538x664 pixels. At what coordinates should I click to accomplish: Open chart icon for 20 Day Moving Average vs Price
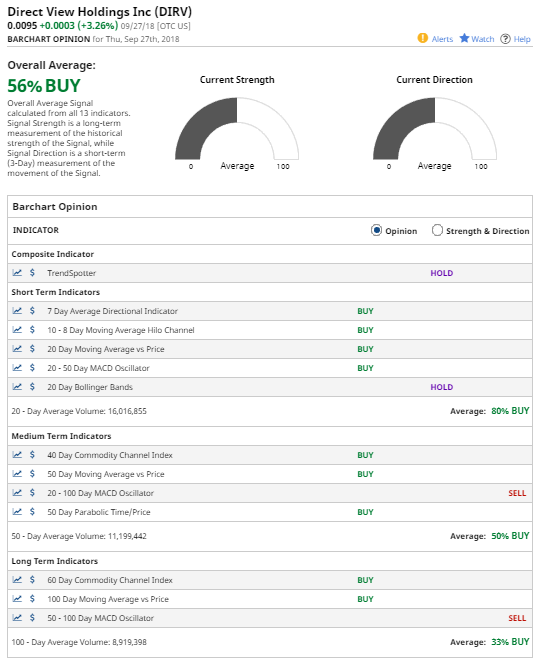[x=17, y=349]
